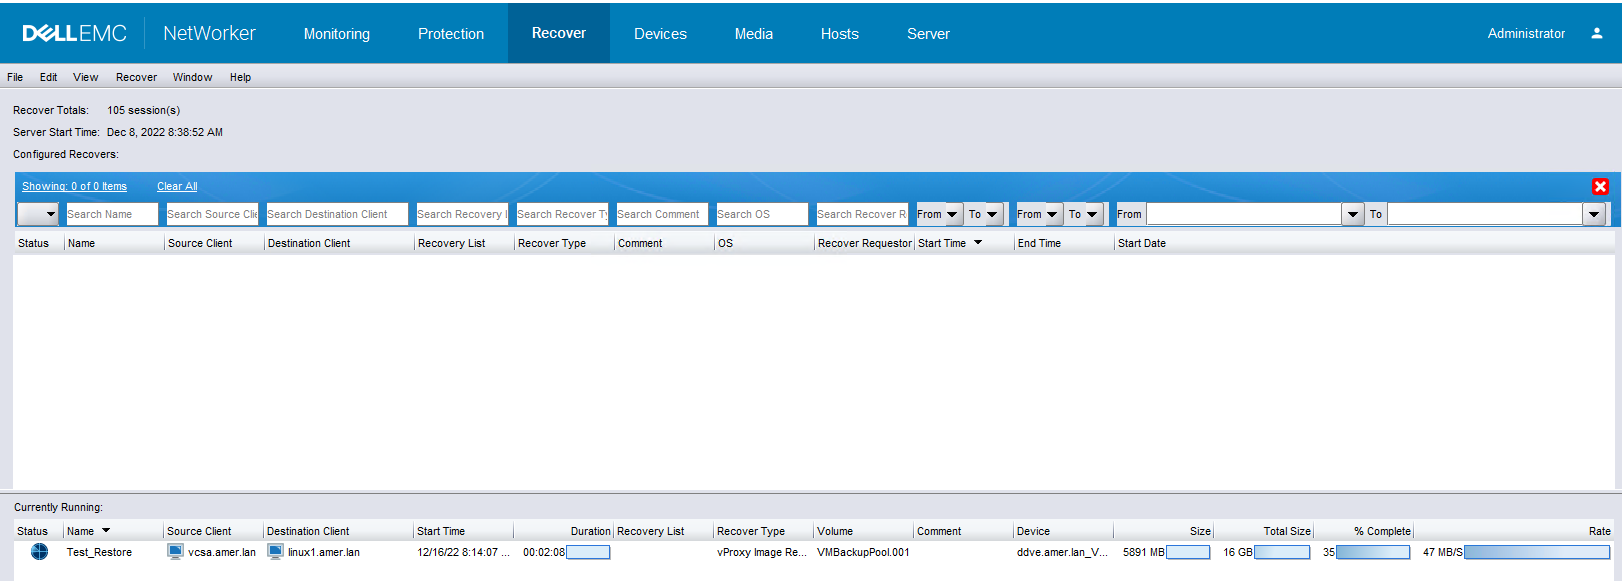Click the Clear All link
The height and width of the screenshot is (581, 1622).
[177, 186]
